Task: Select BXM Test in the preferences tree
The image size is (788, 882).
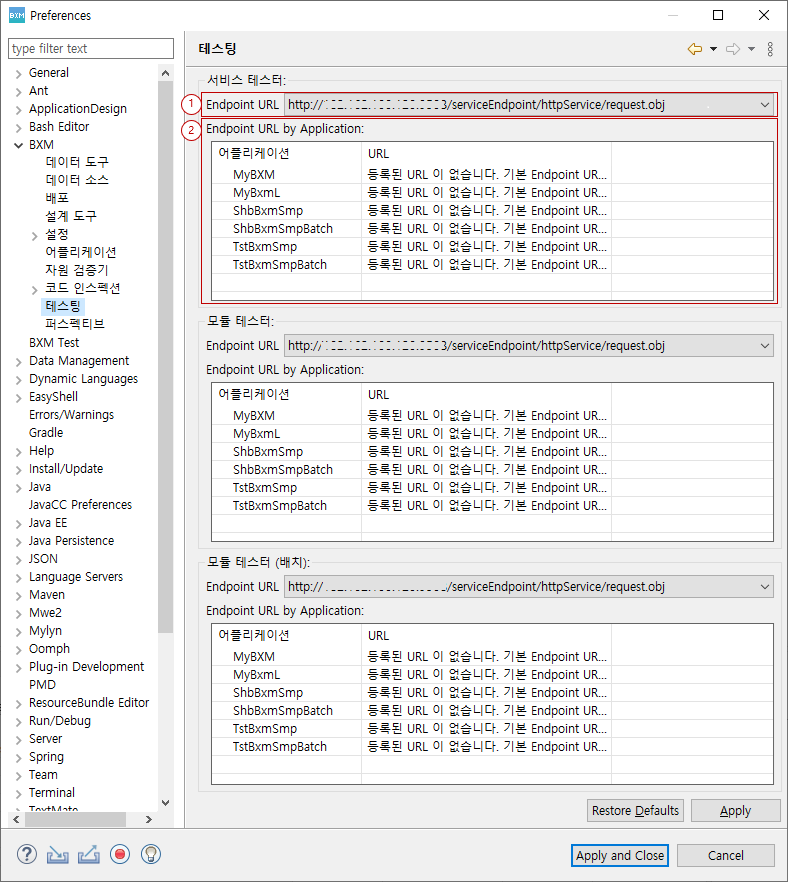Action: tap(54, 343)
